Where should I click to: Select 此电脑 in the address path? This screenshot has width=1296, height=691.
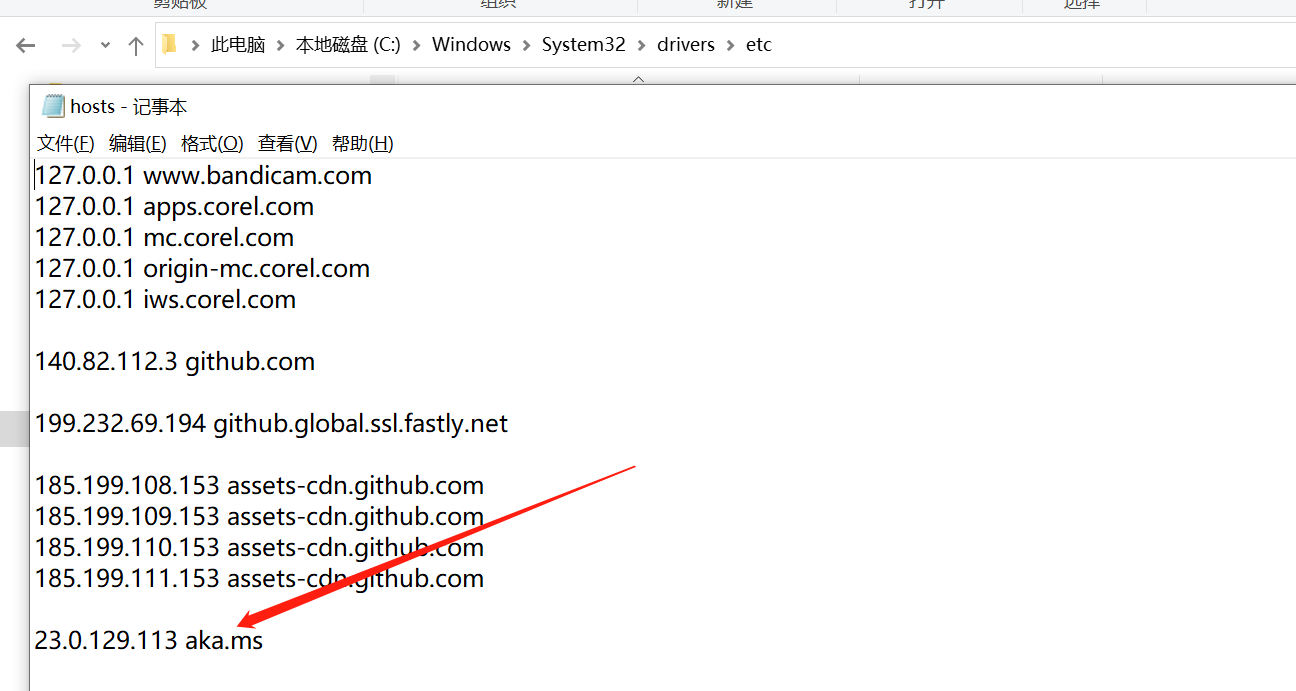coord(238,45)
